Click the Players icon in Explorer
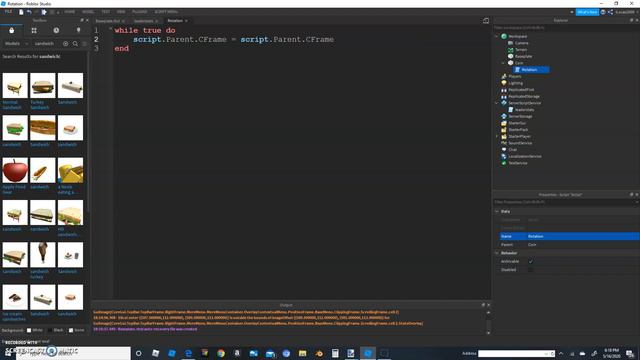The image size is (640, 360). click(x=504, y=76)
